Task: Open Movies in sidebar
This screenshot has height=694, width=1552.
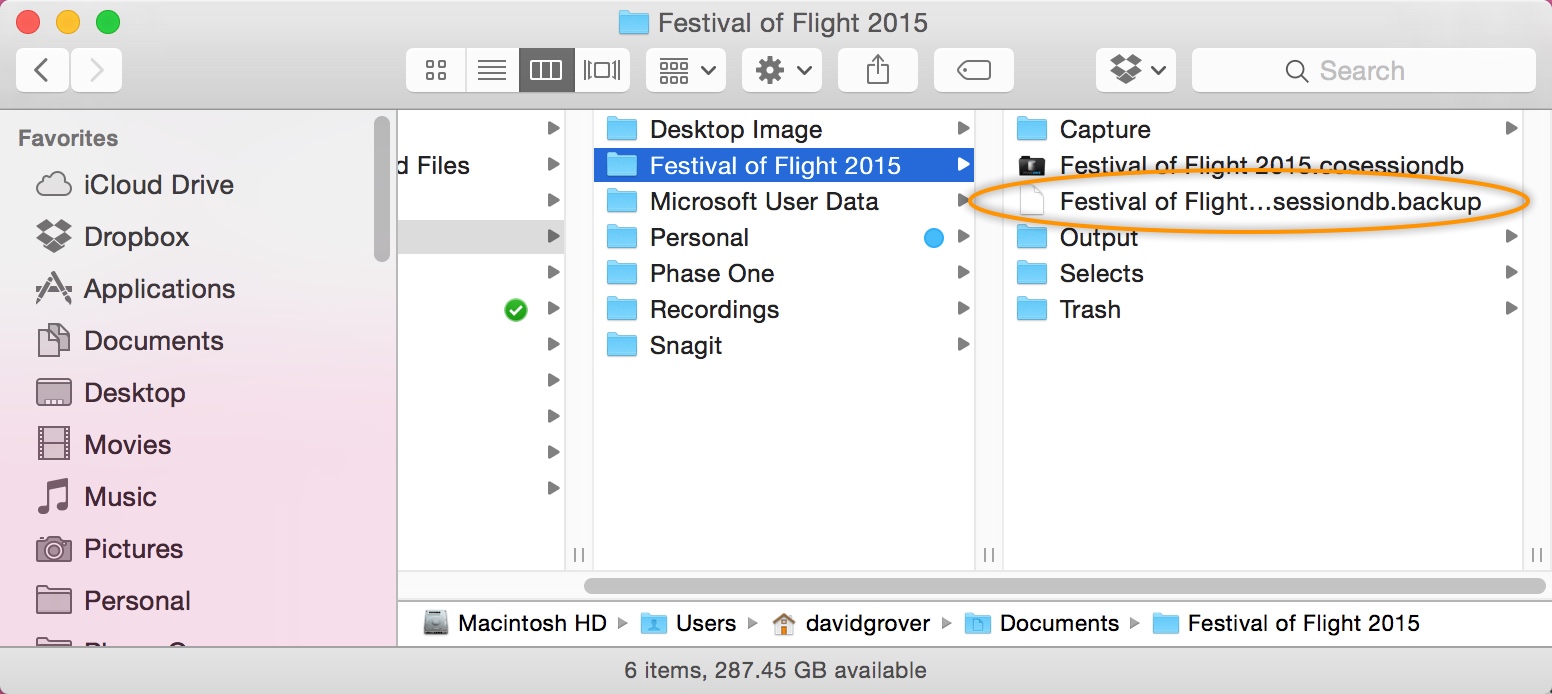Action: [x=103, y=445]
